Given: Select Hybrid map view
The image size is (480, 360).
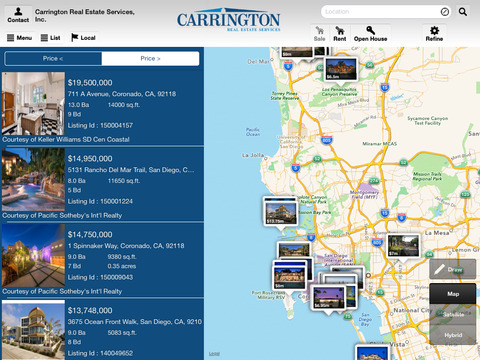Looking at the screenshot, I should pos(453,335).
